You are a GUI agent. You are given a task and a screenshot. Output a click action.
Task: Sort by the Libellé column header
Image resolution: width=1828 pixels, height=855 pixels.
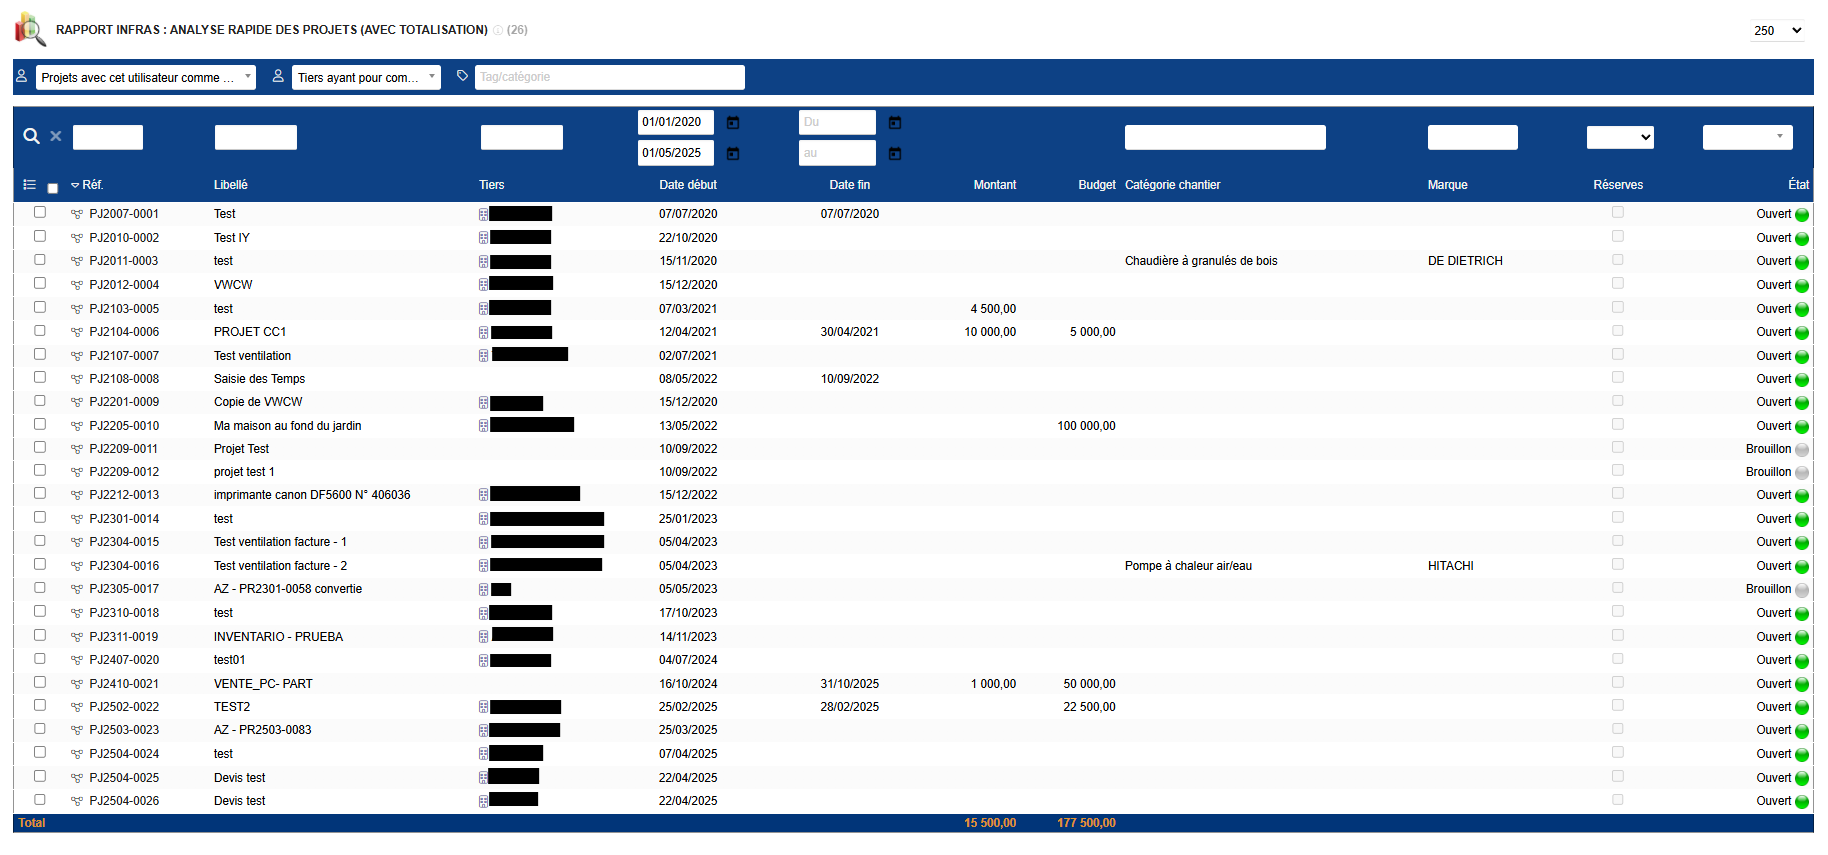click(231, 185)
